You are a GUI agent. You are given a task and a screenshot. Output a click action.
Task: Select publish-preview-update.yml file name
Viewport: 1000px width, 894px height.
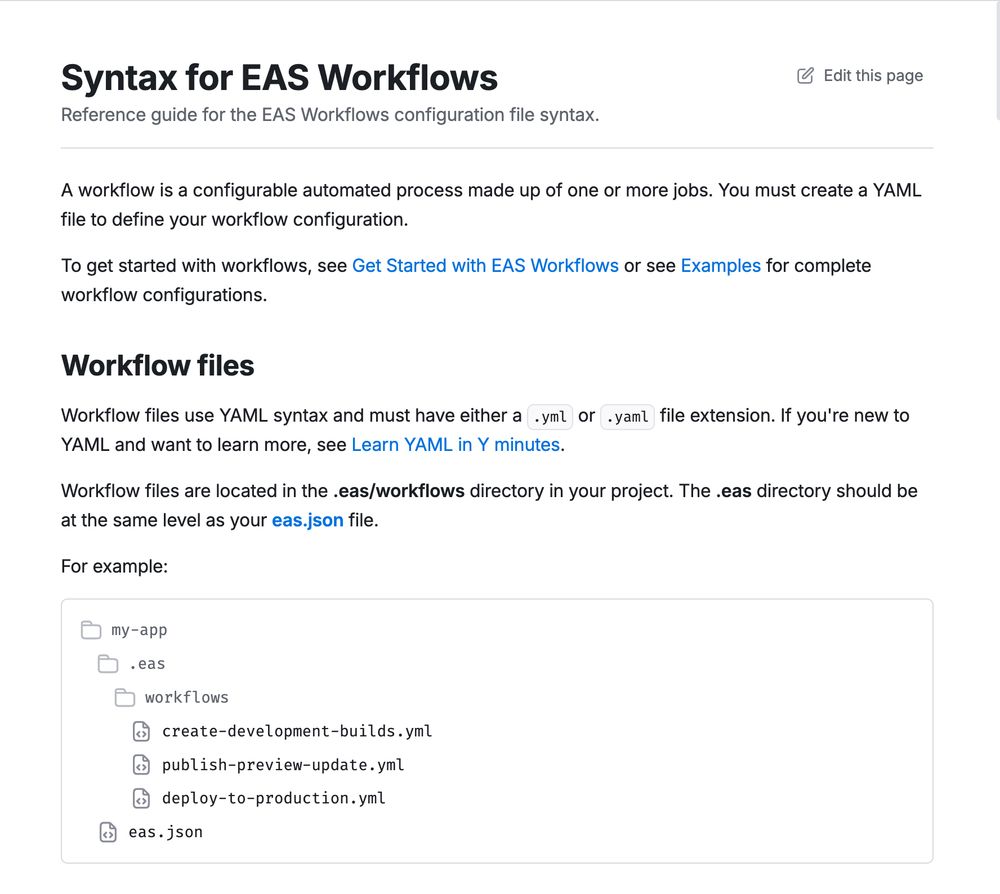[283, 765]
